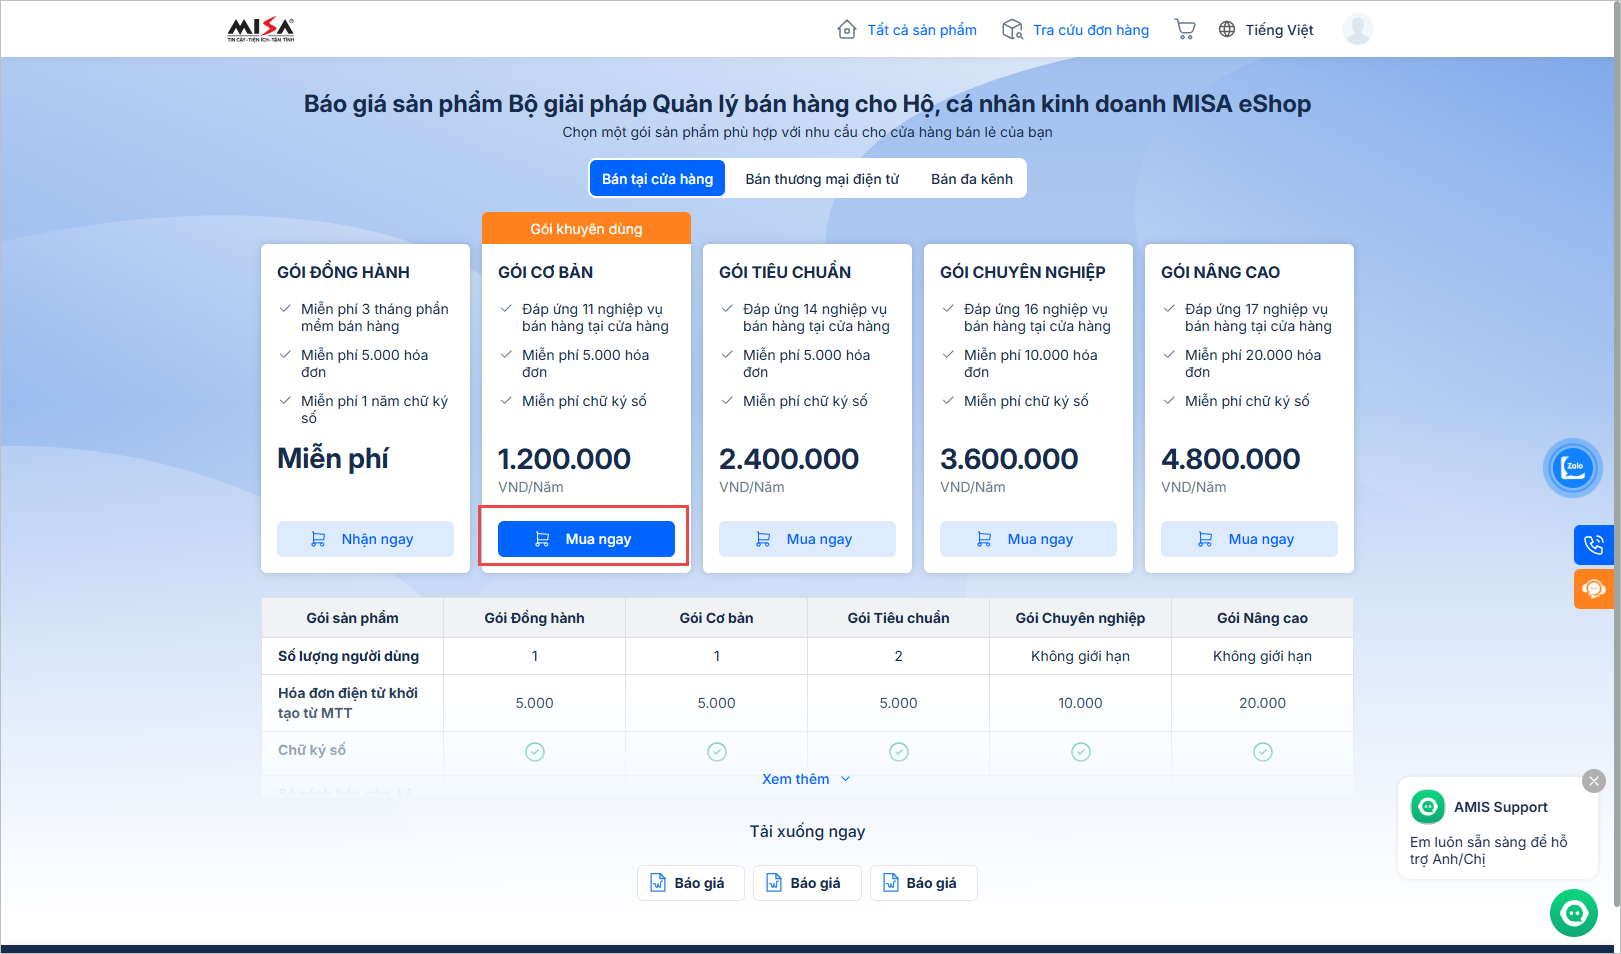
Task: Download the first Báo giá file
Action: point(691,883)
